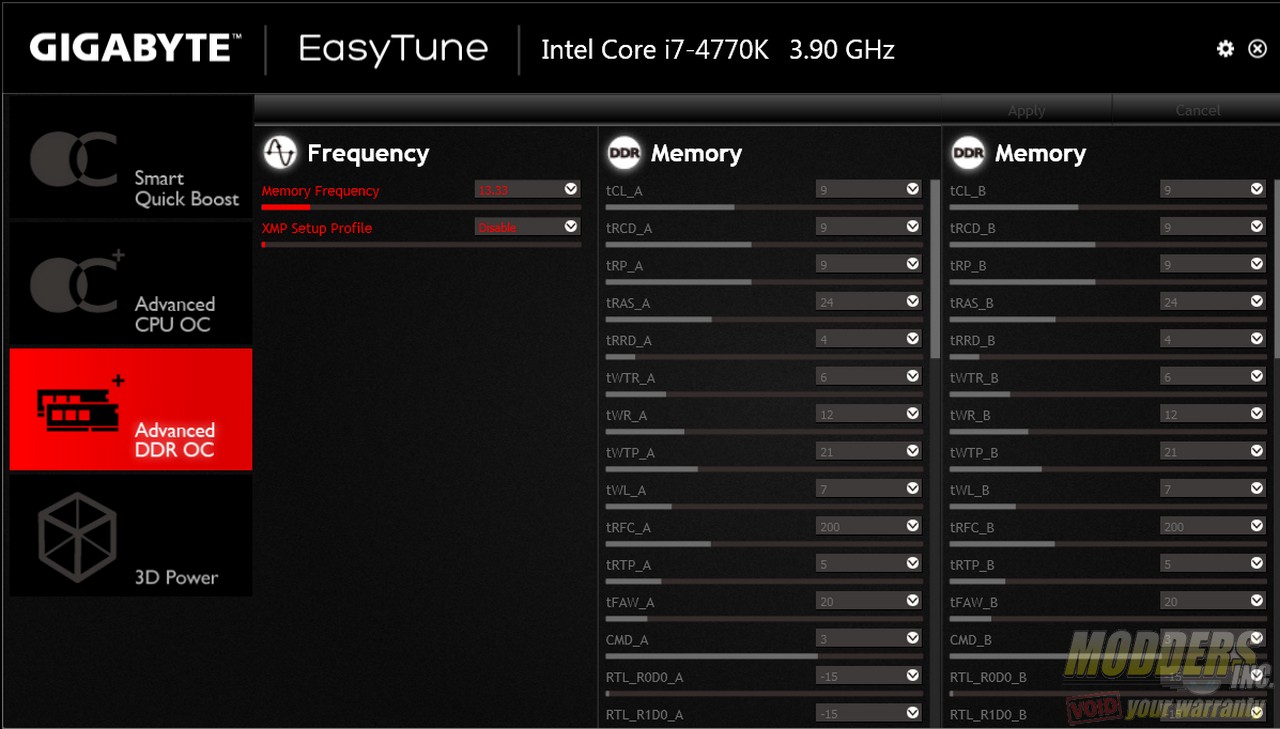Click the "RTL_R0D0_A" label
The width and height of the screenshot is (1280, 729).
[644, 678]
